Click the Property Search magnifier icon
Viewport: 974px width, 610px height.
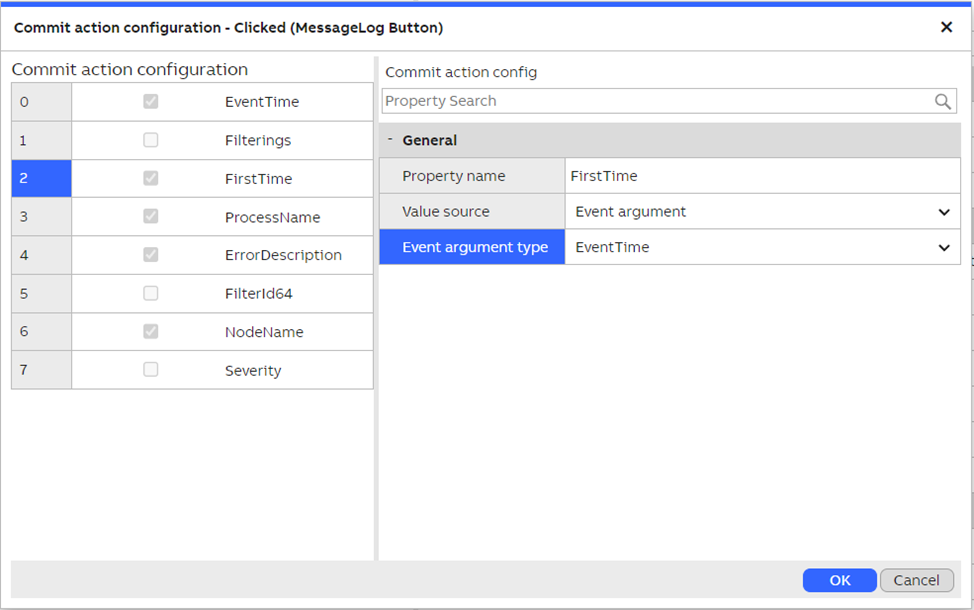[942, 101]
